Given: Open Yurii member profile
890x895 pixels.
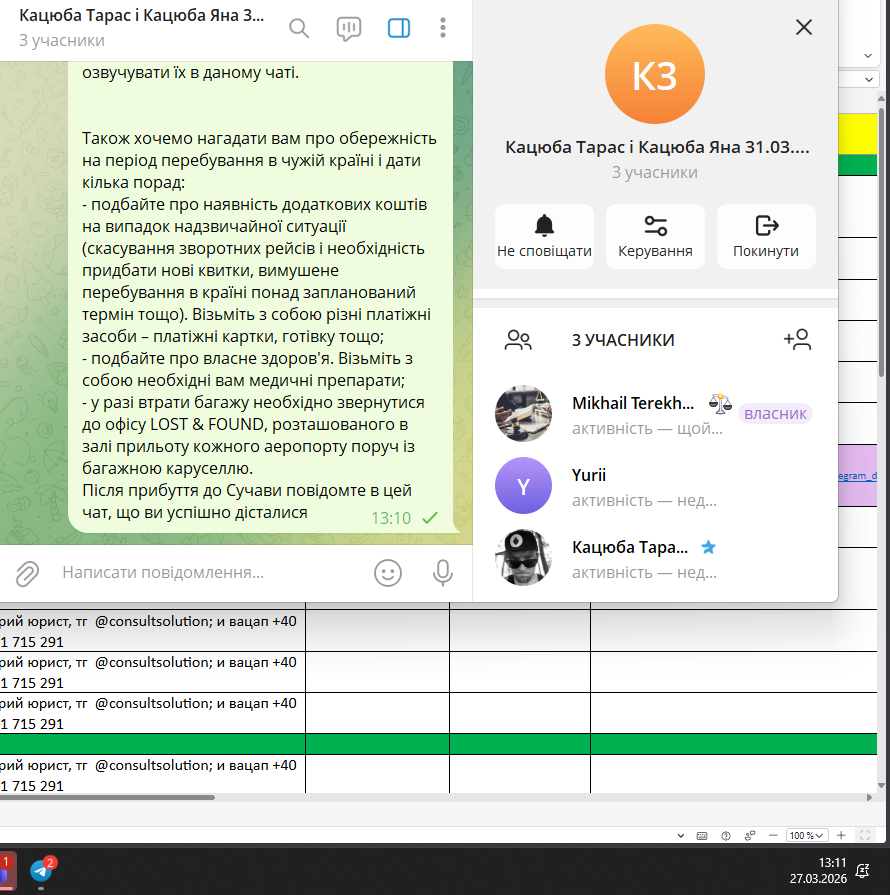Looking at the screenshot, I should click(x=654, y=486).
